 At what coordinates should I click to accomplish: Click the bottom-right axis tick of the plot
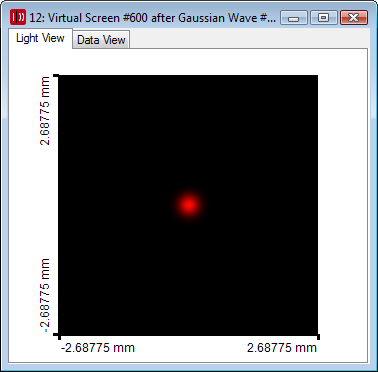point(318,337)
